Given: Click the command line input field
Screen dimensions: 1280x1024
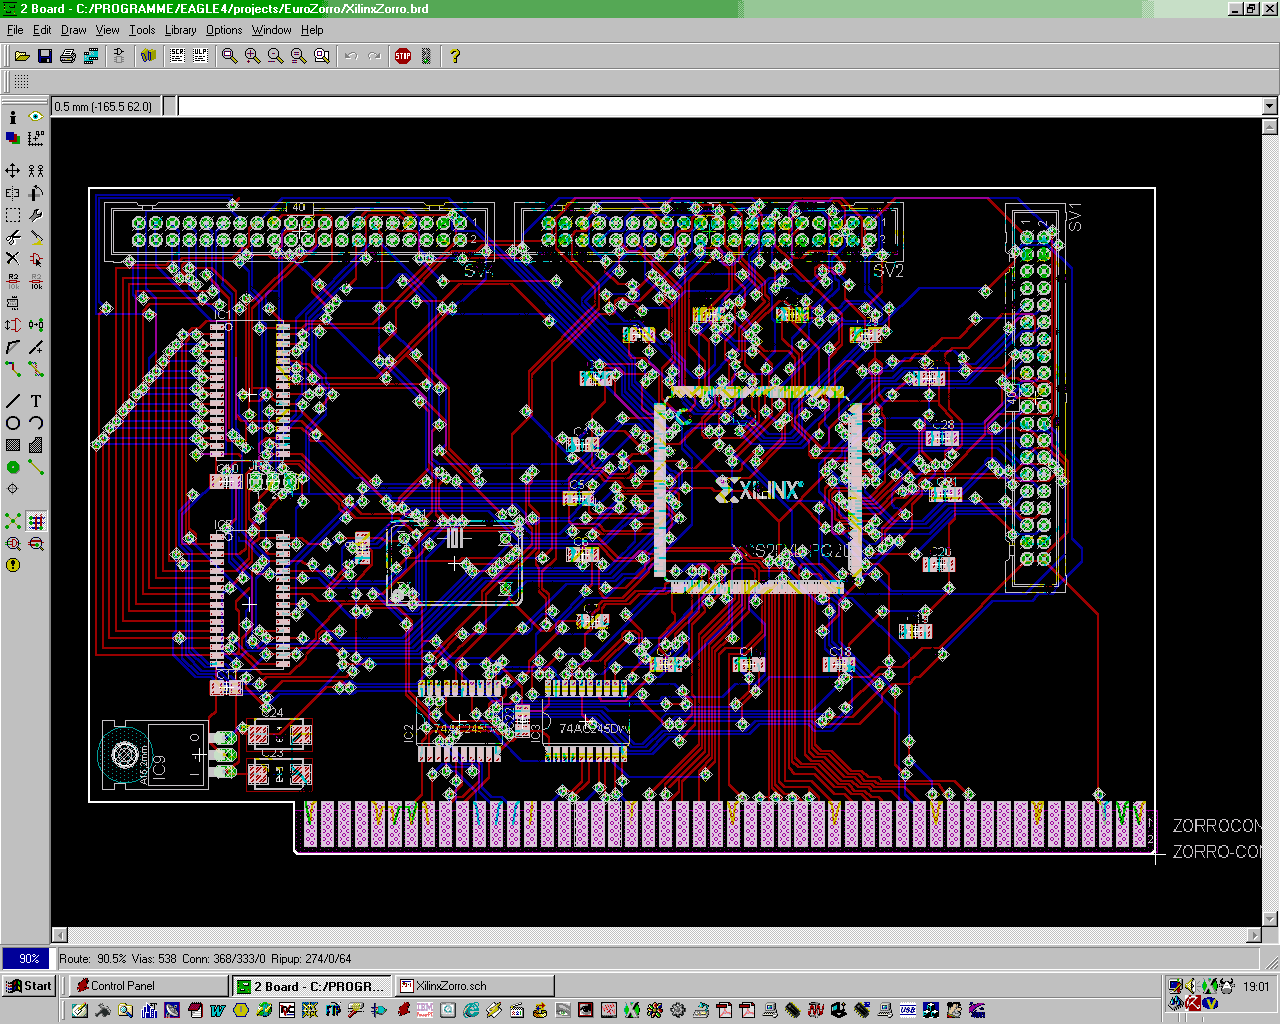Looking at the screenshot, I should point(720,106).
